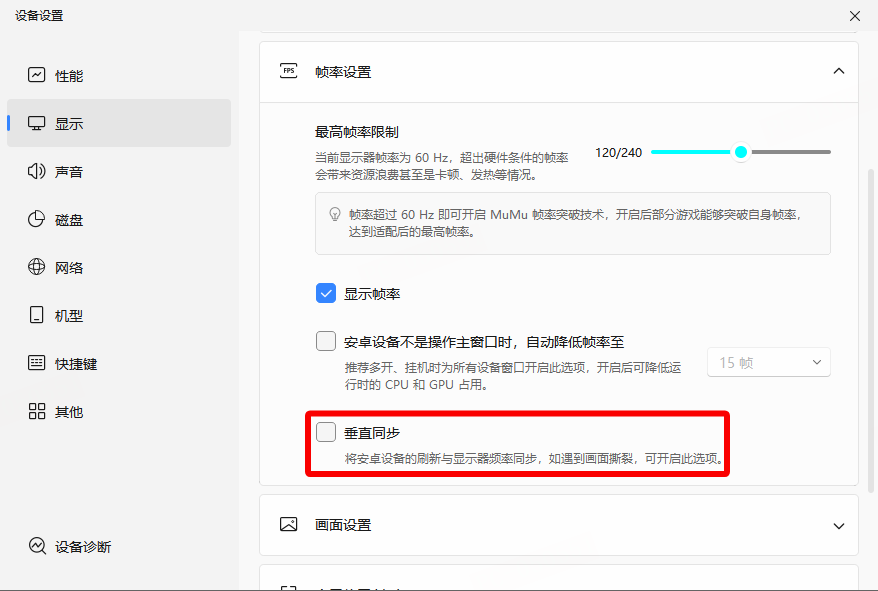
Task: Click the 快捷键 keyboard icon
Action: click(36, 363)
